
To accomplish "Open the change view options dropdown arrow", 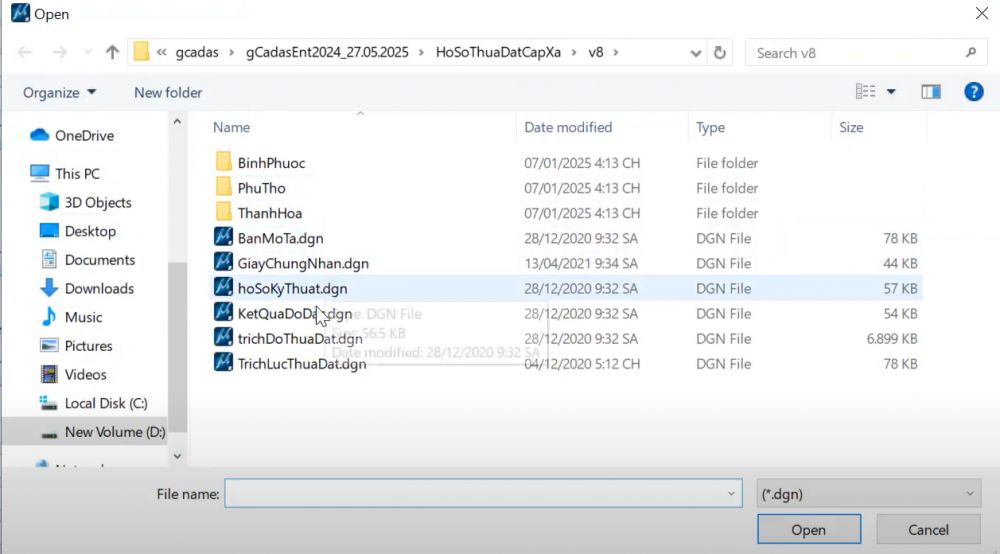I will [x=891, y=92].
